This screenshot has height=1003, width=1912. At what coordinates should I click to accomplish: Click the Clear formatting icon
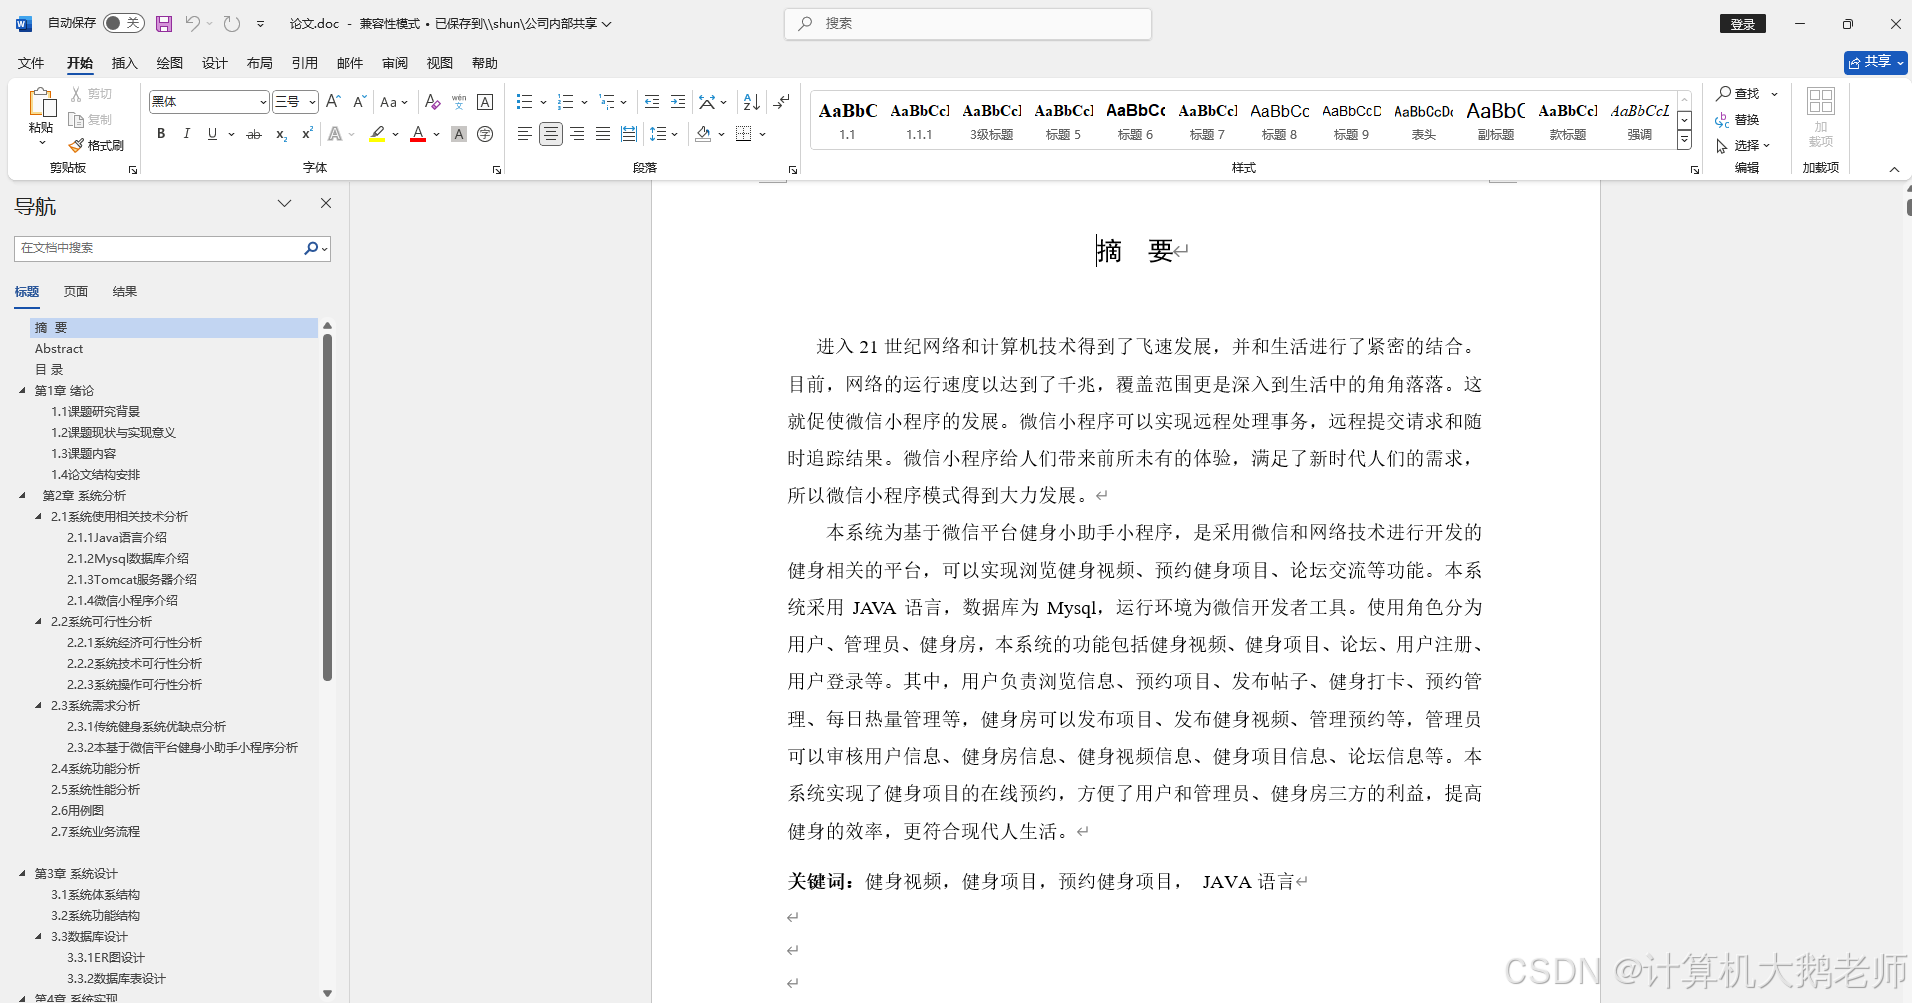point(432,102)
